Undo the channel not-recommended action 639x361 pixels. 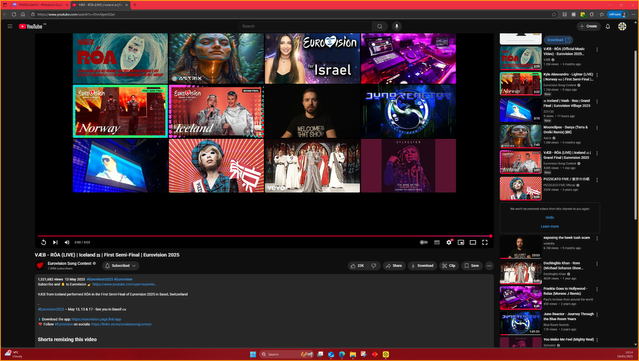[550, 218]
